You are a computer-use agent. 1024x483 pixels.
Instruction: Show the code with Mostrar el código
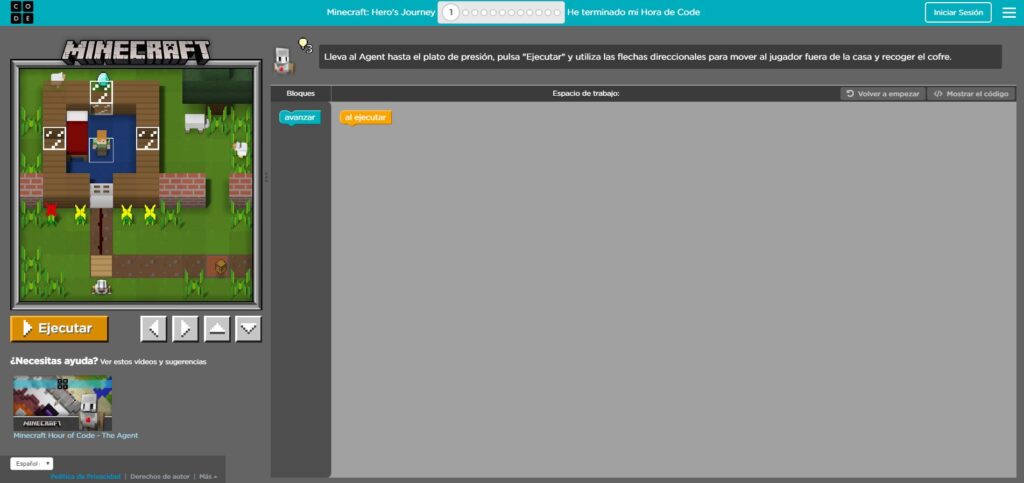point(970,94)
